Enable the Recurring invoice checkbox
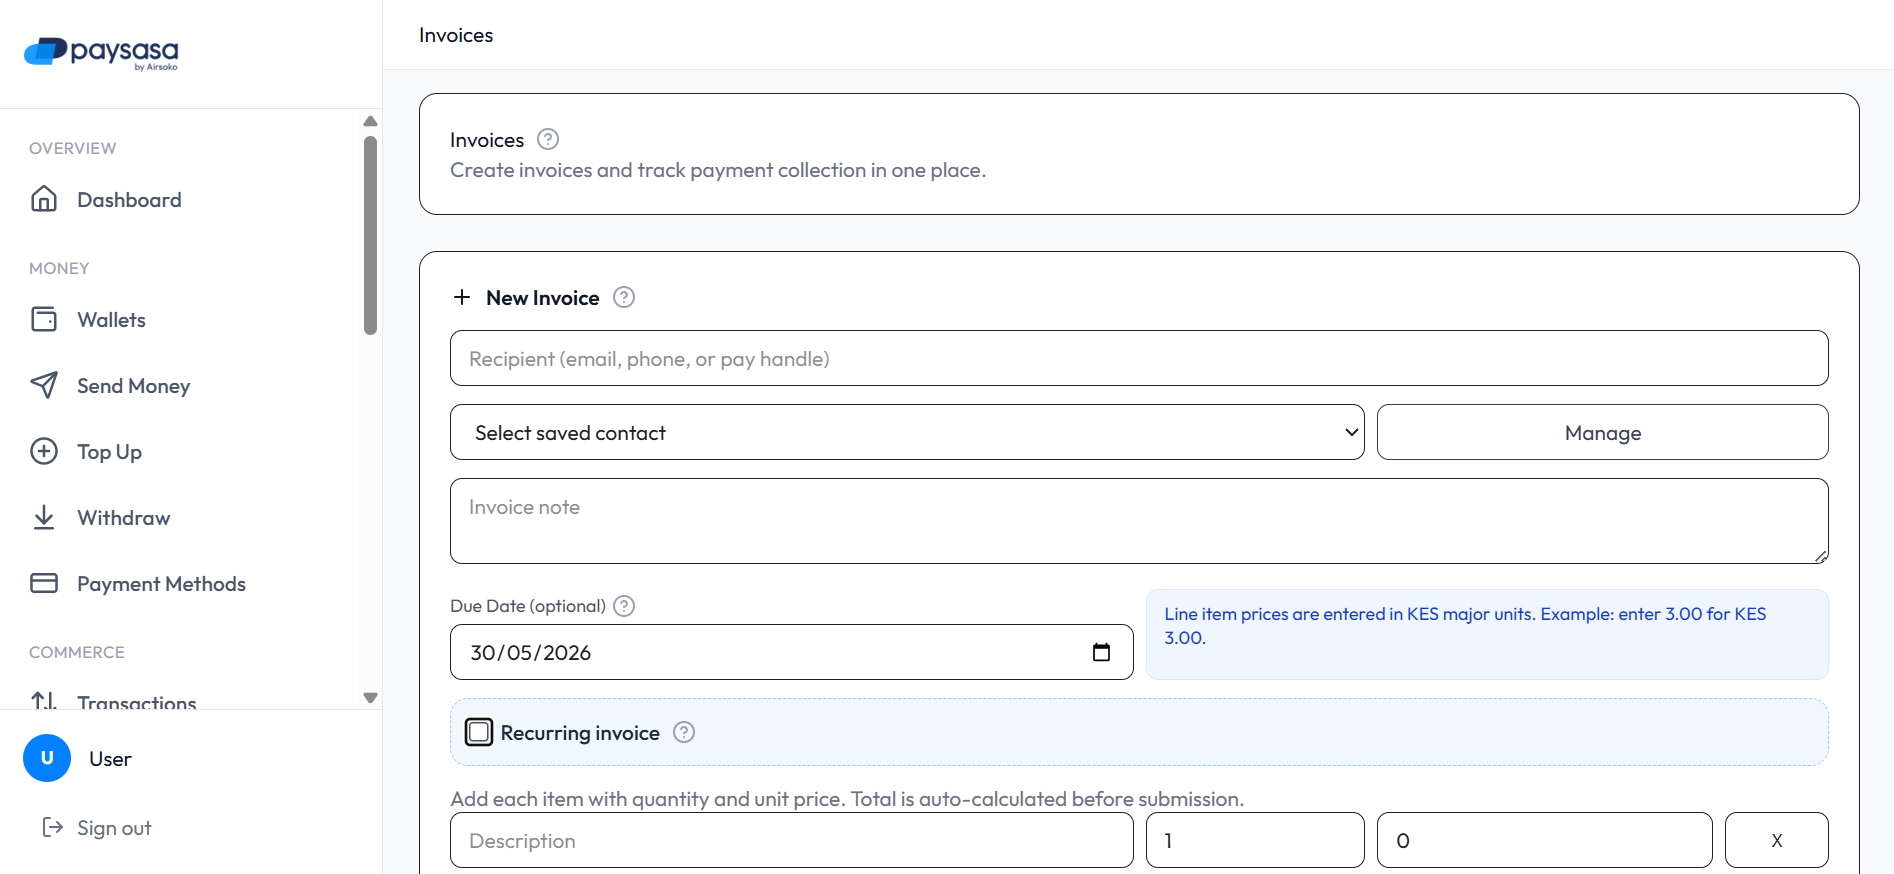The width and height of the screenshot is (1894, 874). [479, 732]
